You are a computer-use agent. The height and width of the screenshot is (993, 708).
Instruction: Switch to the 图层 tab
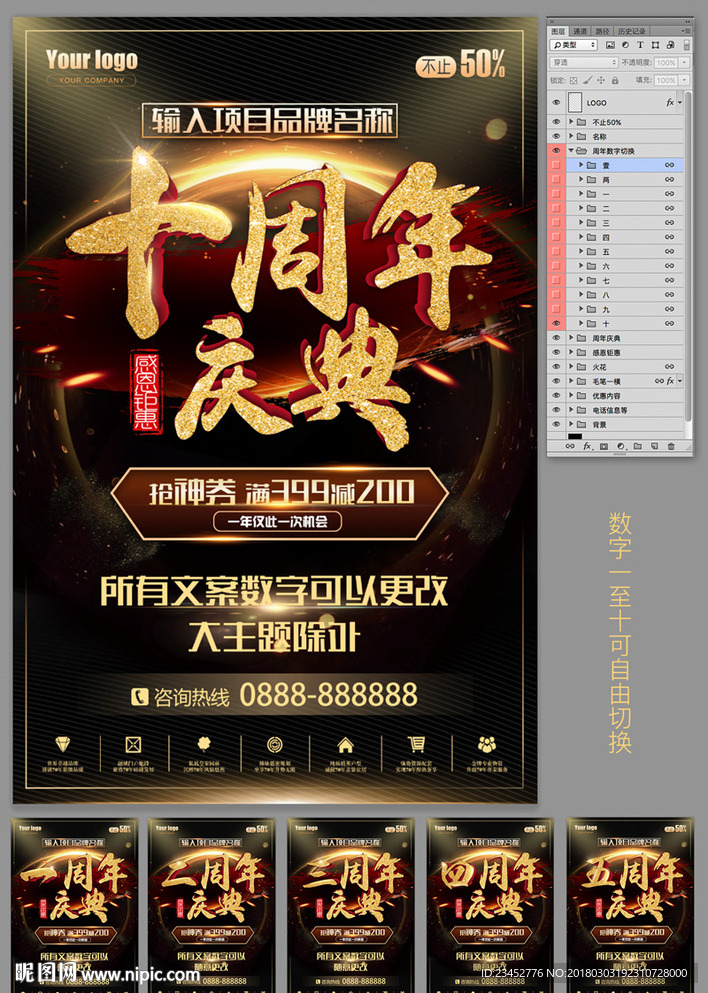click(x=558, y=31)
